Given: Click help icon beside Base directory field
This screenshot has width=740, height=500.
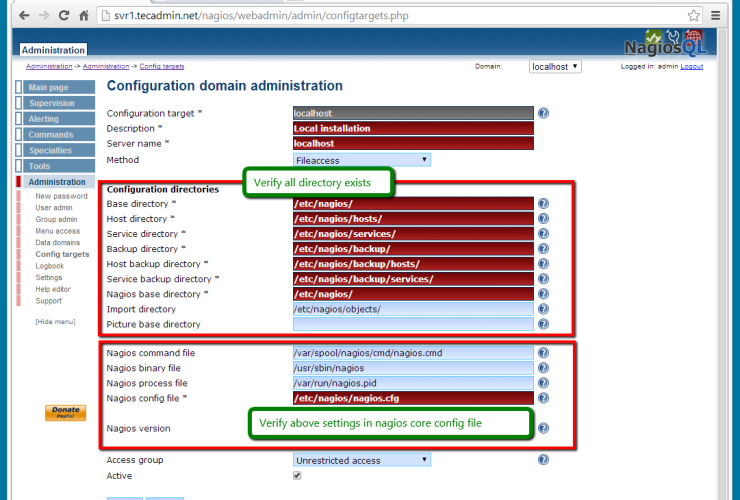Looking at the screenshot, I should tap(544, 204).
